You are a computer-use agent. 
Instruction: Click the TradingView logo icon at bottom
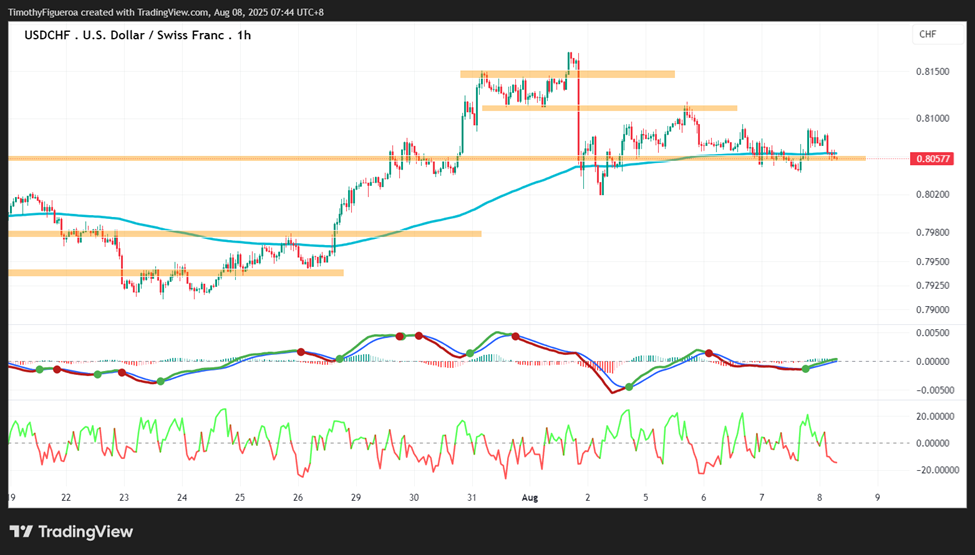(22, 531)
